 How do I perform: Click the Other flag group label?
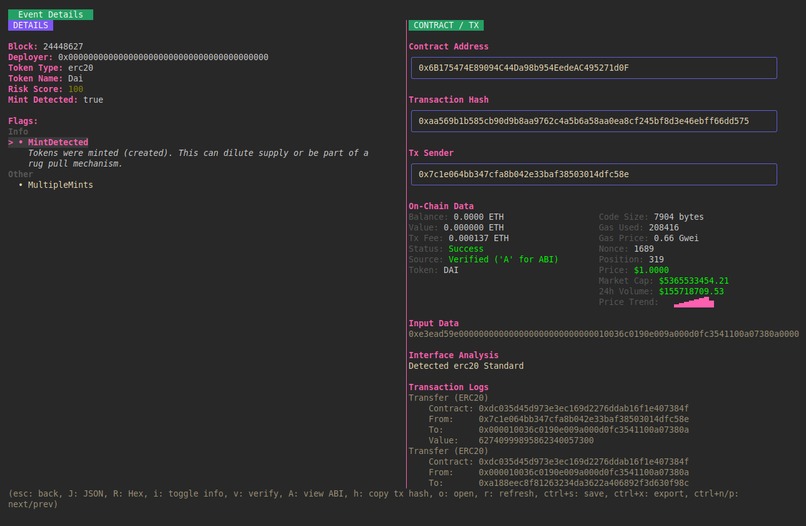click(x=21, y=174)
